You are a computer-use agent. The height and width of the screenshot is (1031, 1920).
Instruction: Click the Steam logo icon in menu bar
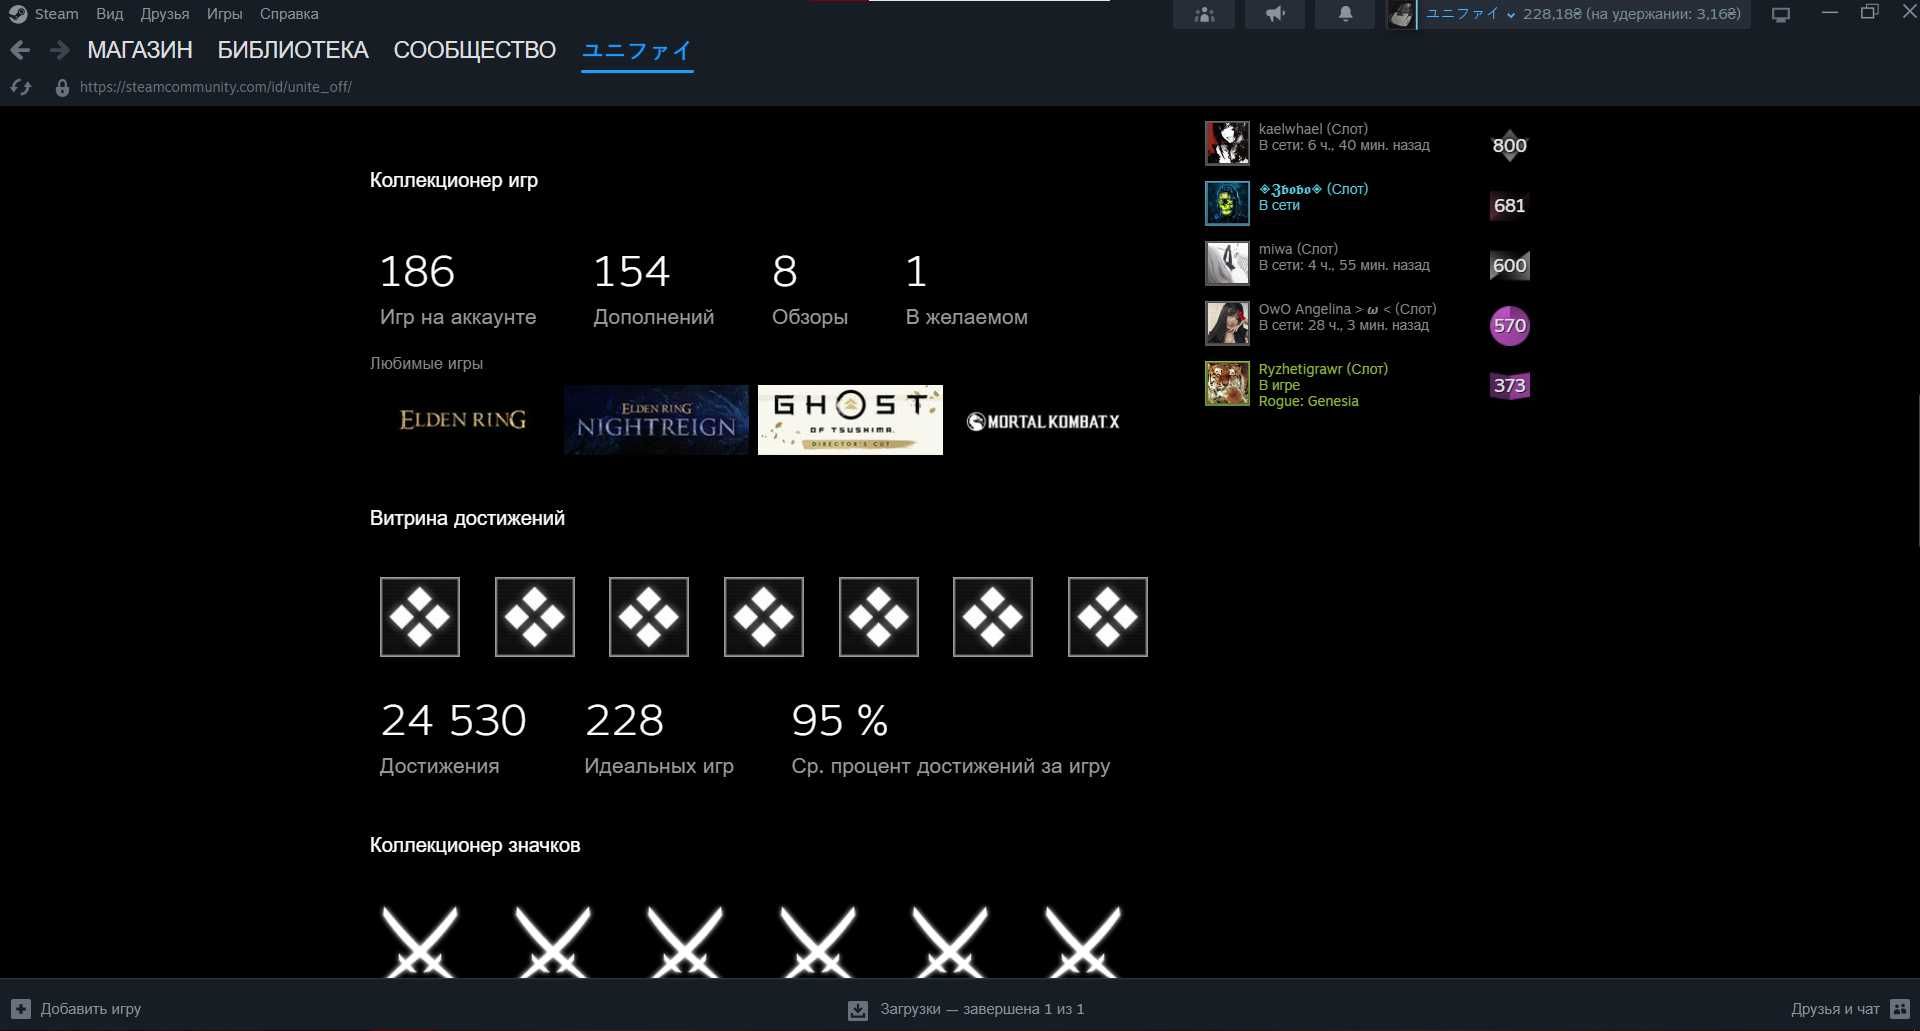pyautogui.click(x=17, y=14)
